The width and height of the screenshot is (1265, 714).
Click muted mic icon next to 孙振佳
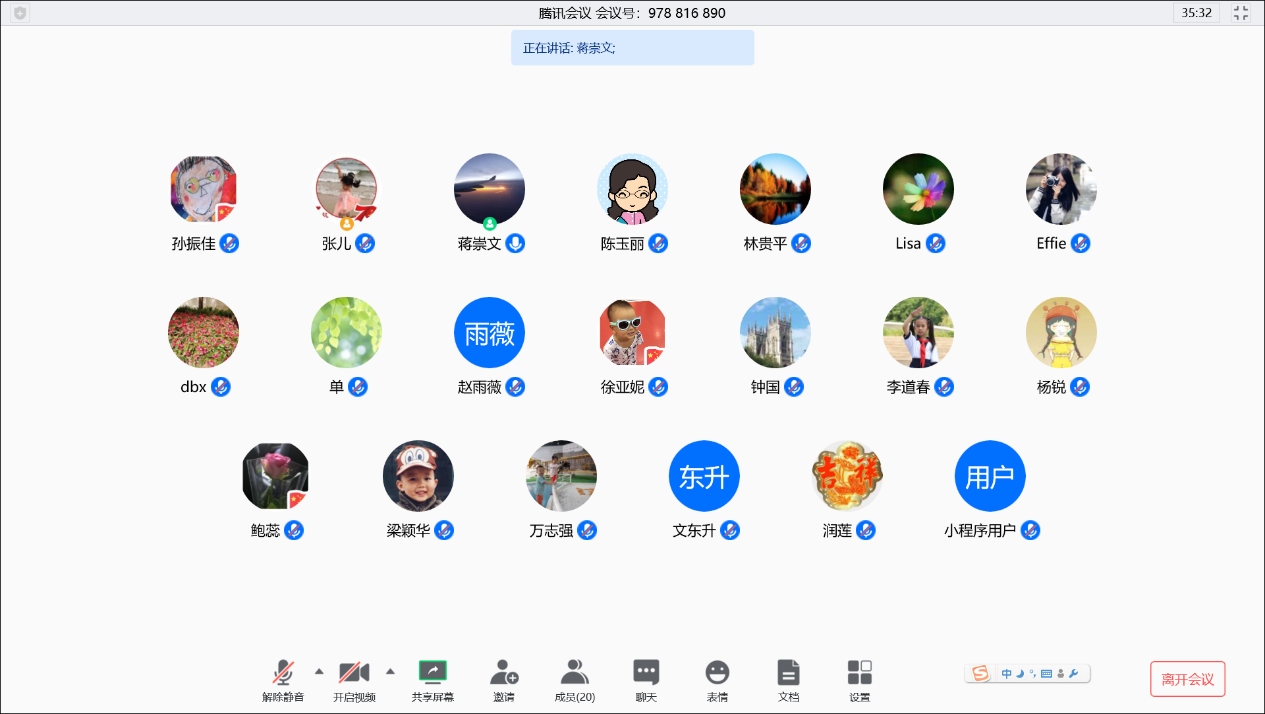coord(230,243)
